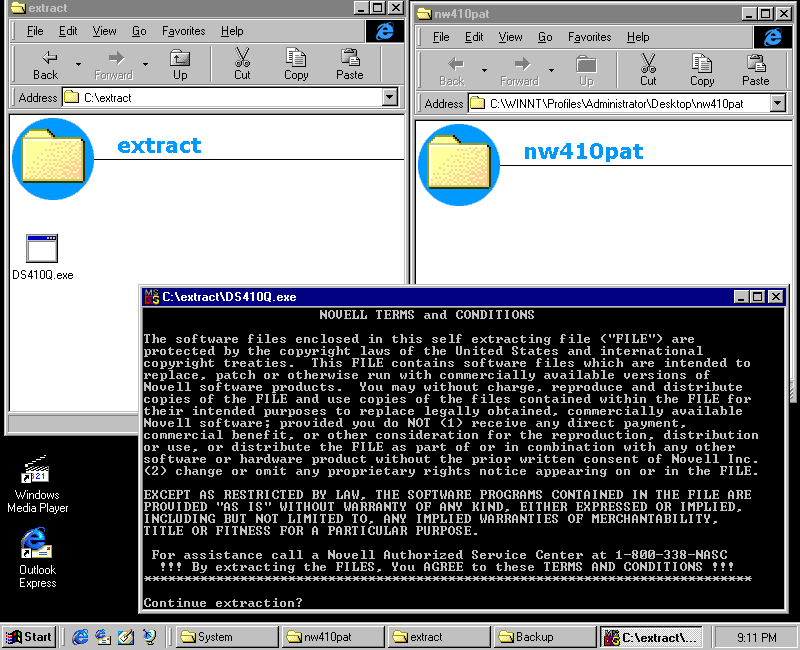This screenshot has height=650, width=800.
Task: Go Forward in the extract window
Action: pos(113,65)
